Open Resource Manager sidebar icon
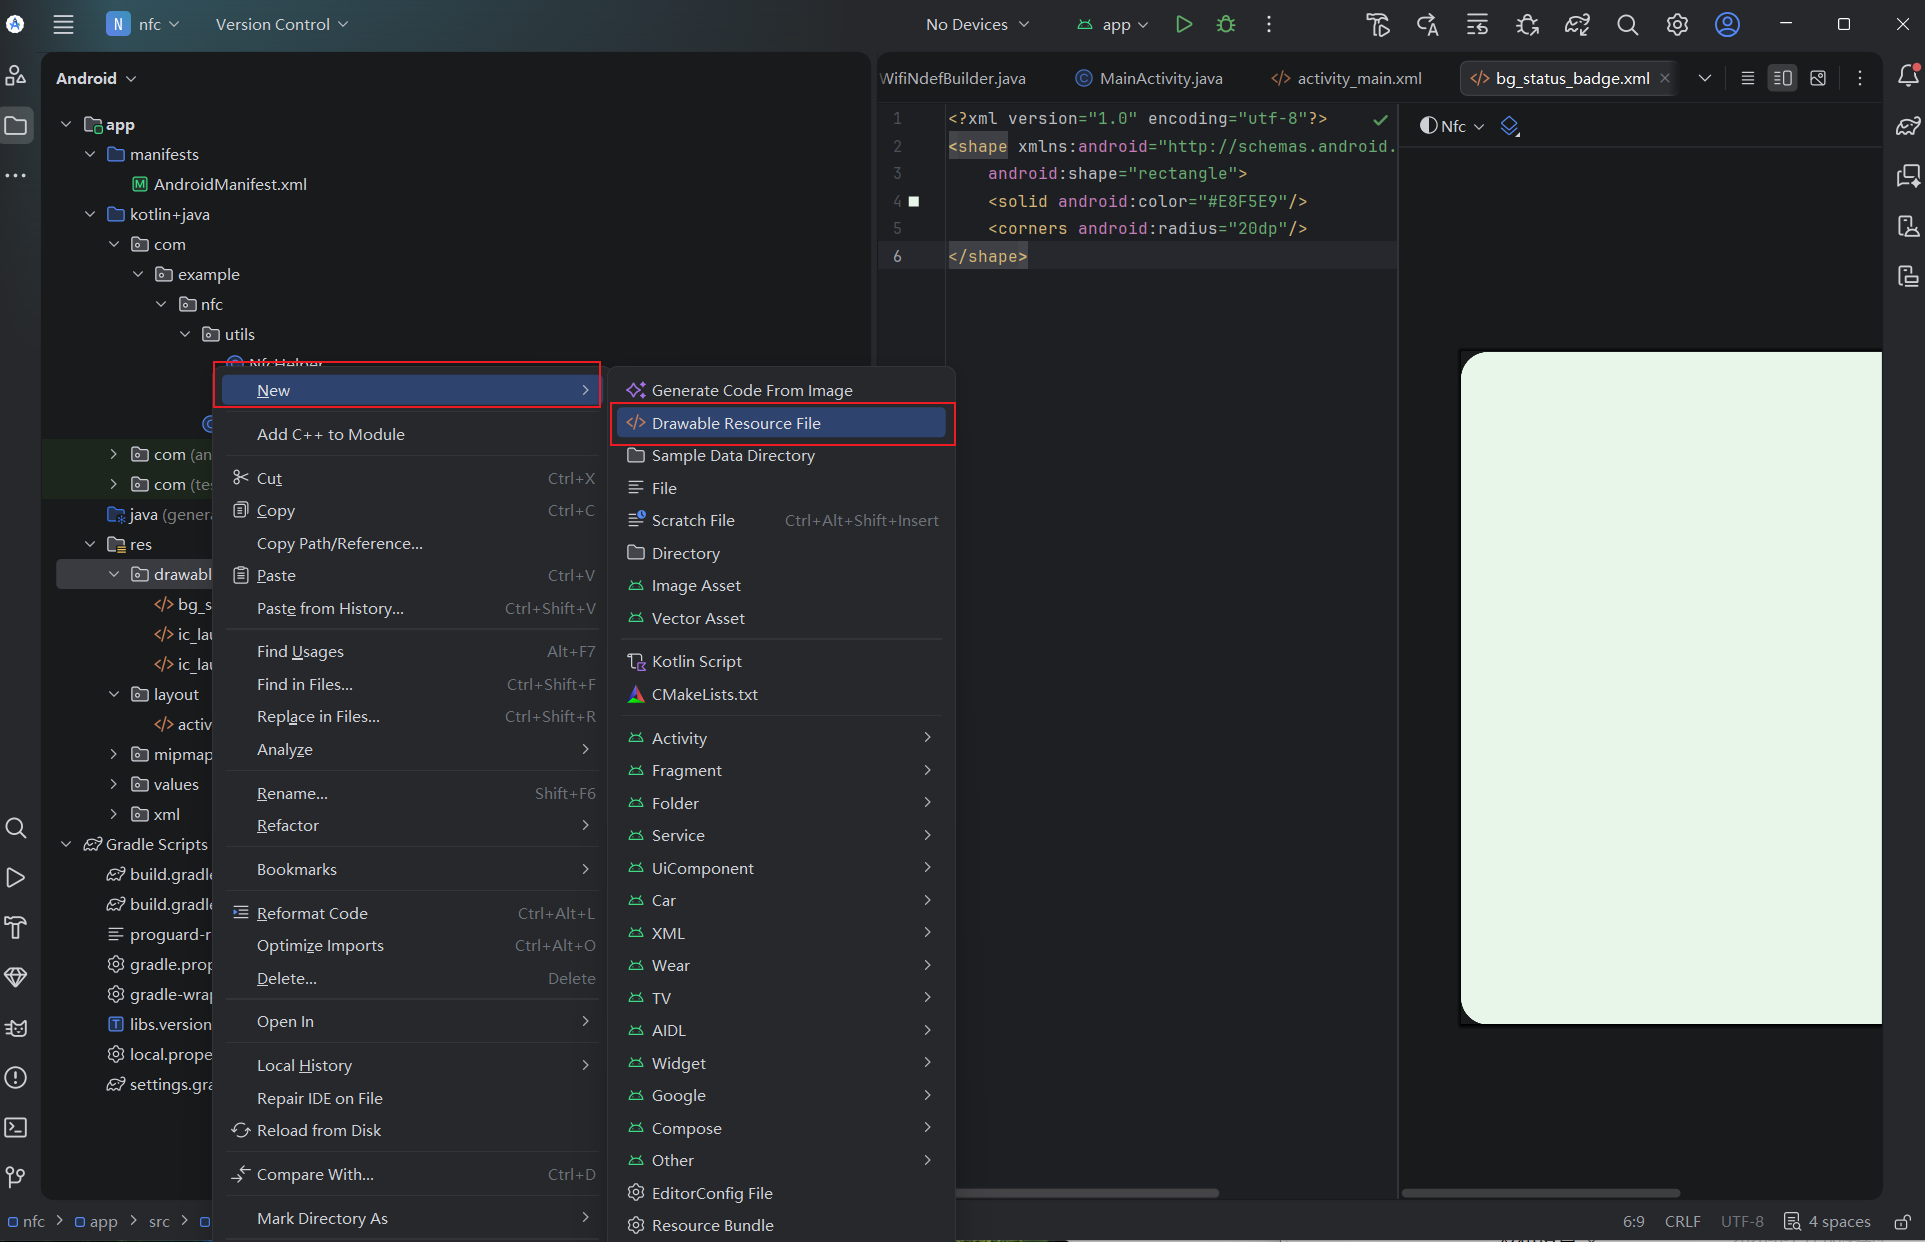Image resolution: width=1925 pixels, height=1242 pixels. pos(16,76)
